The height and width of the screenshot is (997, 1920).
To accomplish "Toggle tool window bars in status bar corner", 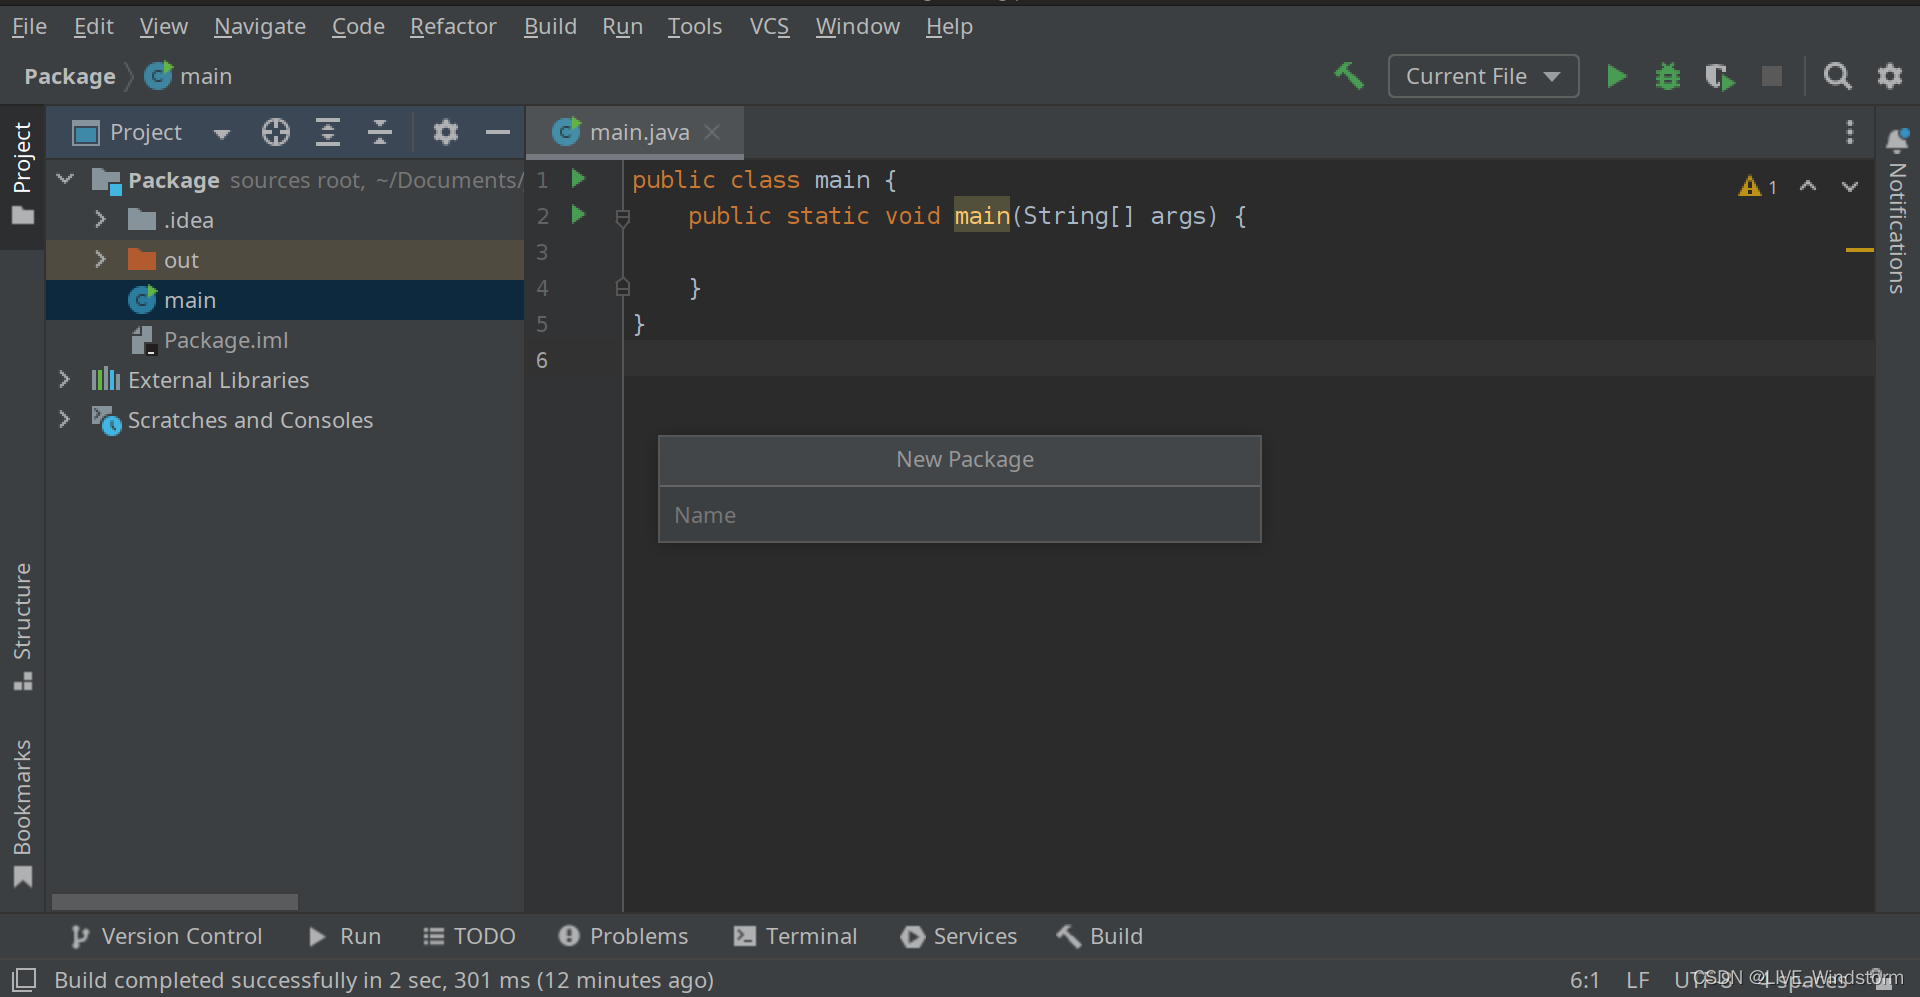I will coord(24,980).
